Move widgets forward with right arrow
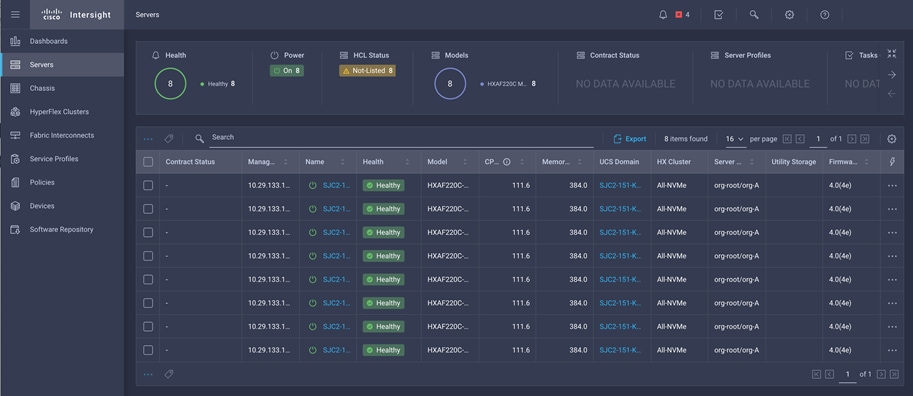 [891, 75]
